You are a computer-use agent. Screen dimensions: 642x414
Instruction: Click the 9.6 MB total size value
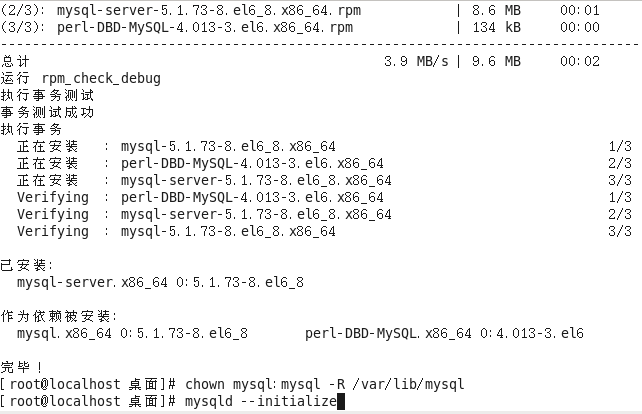(x=496, y=61)
